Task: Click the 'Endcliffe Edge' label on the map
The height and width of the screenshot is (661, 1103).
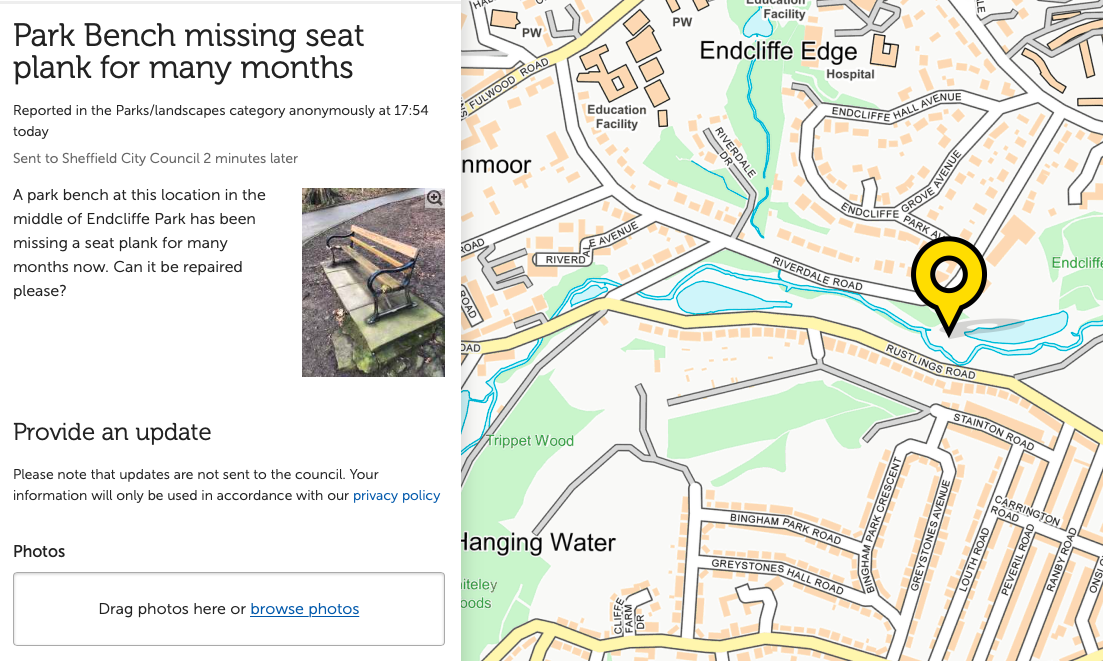Action: 778,51
